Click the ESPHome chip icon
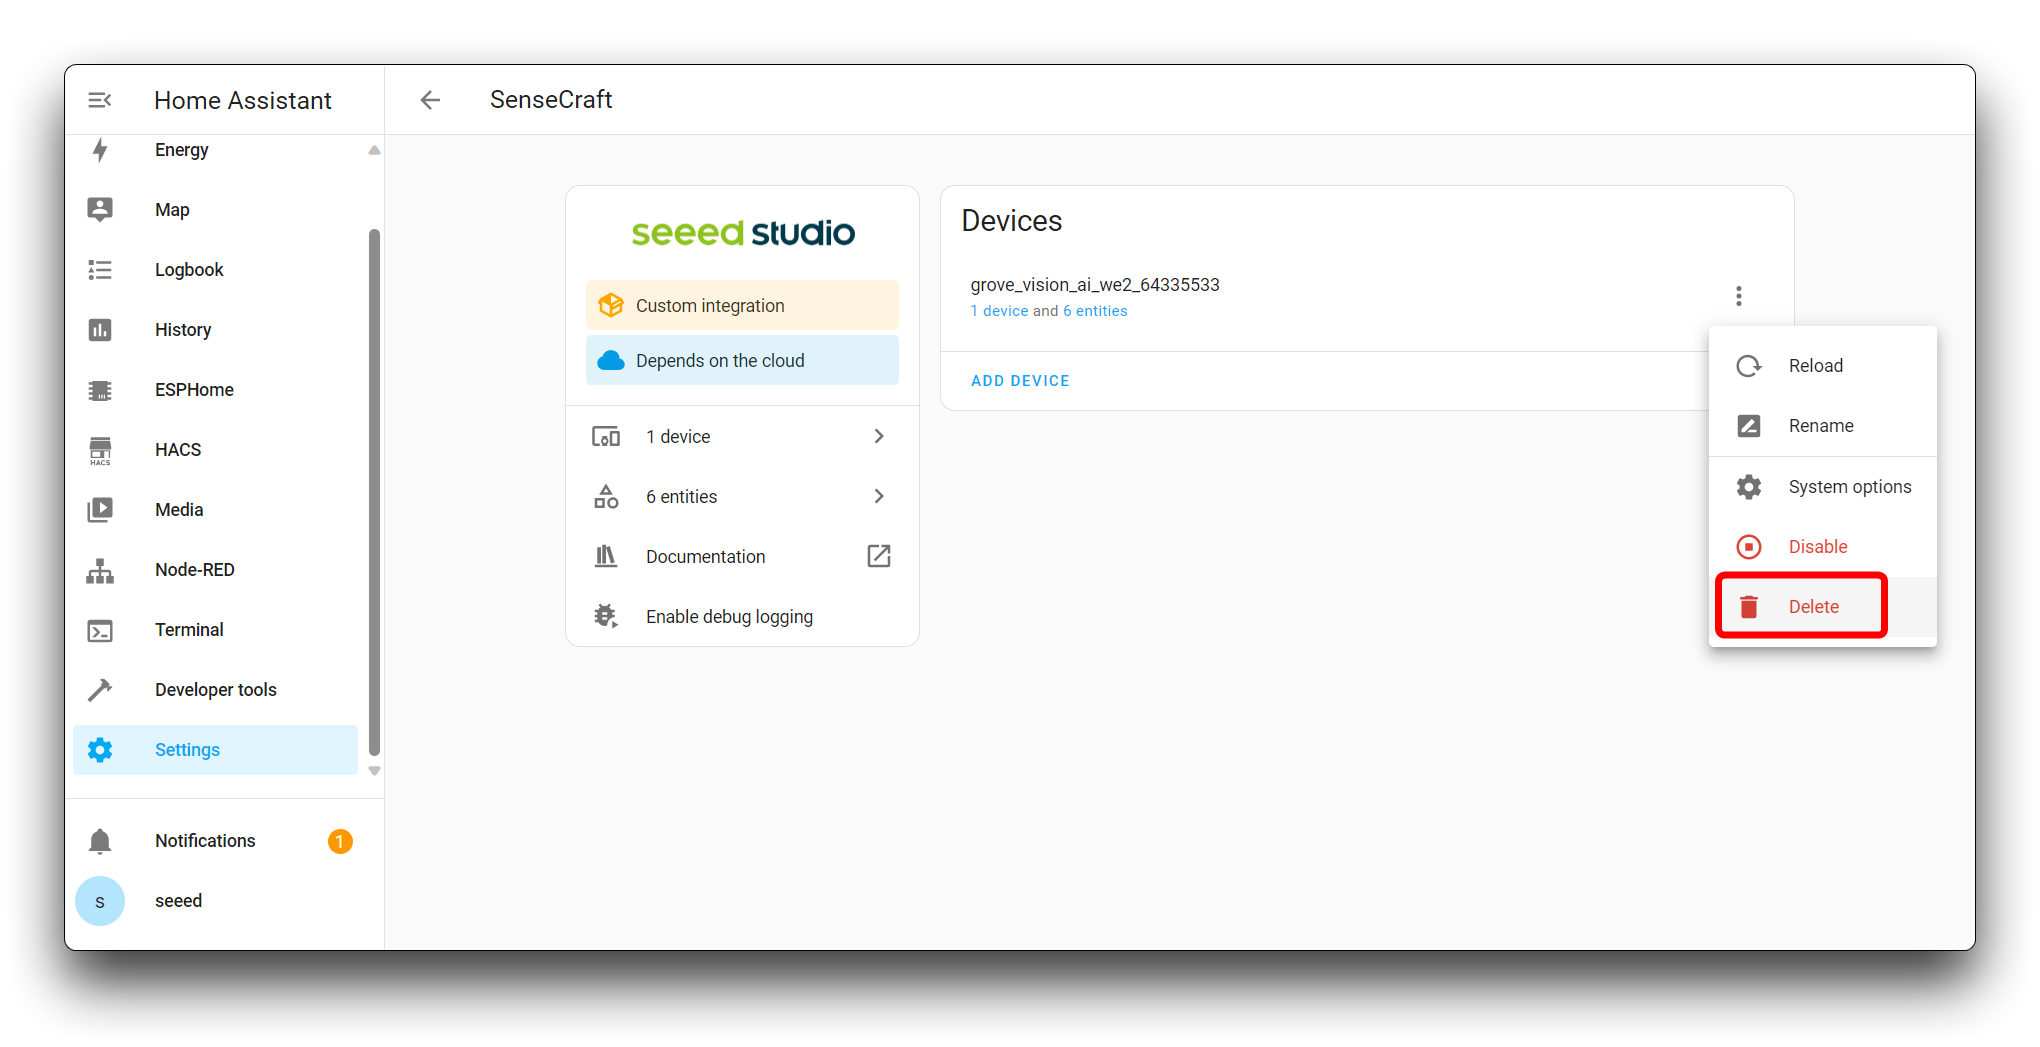This screenshot has height=1047, width=2040. pos(100,390)
